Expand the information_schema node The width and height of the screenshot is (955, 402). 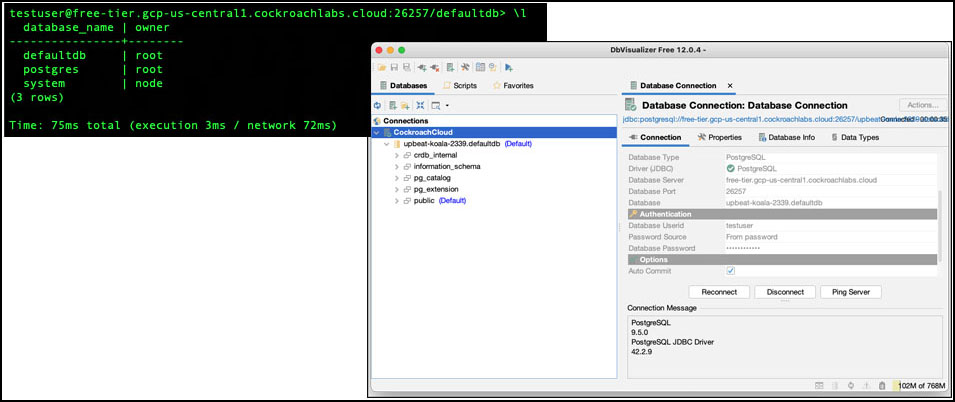tap(397, 166)
